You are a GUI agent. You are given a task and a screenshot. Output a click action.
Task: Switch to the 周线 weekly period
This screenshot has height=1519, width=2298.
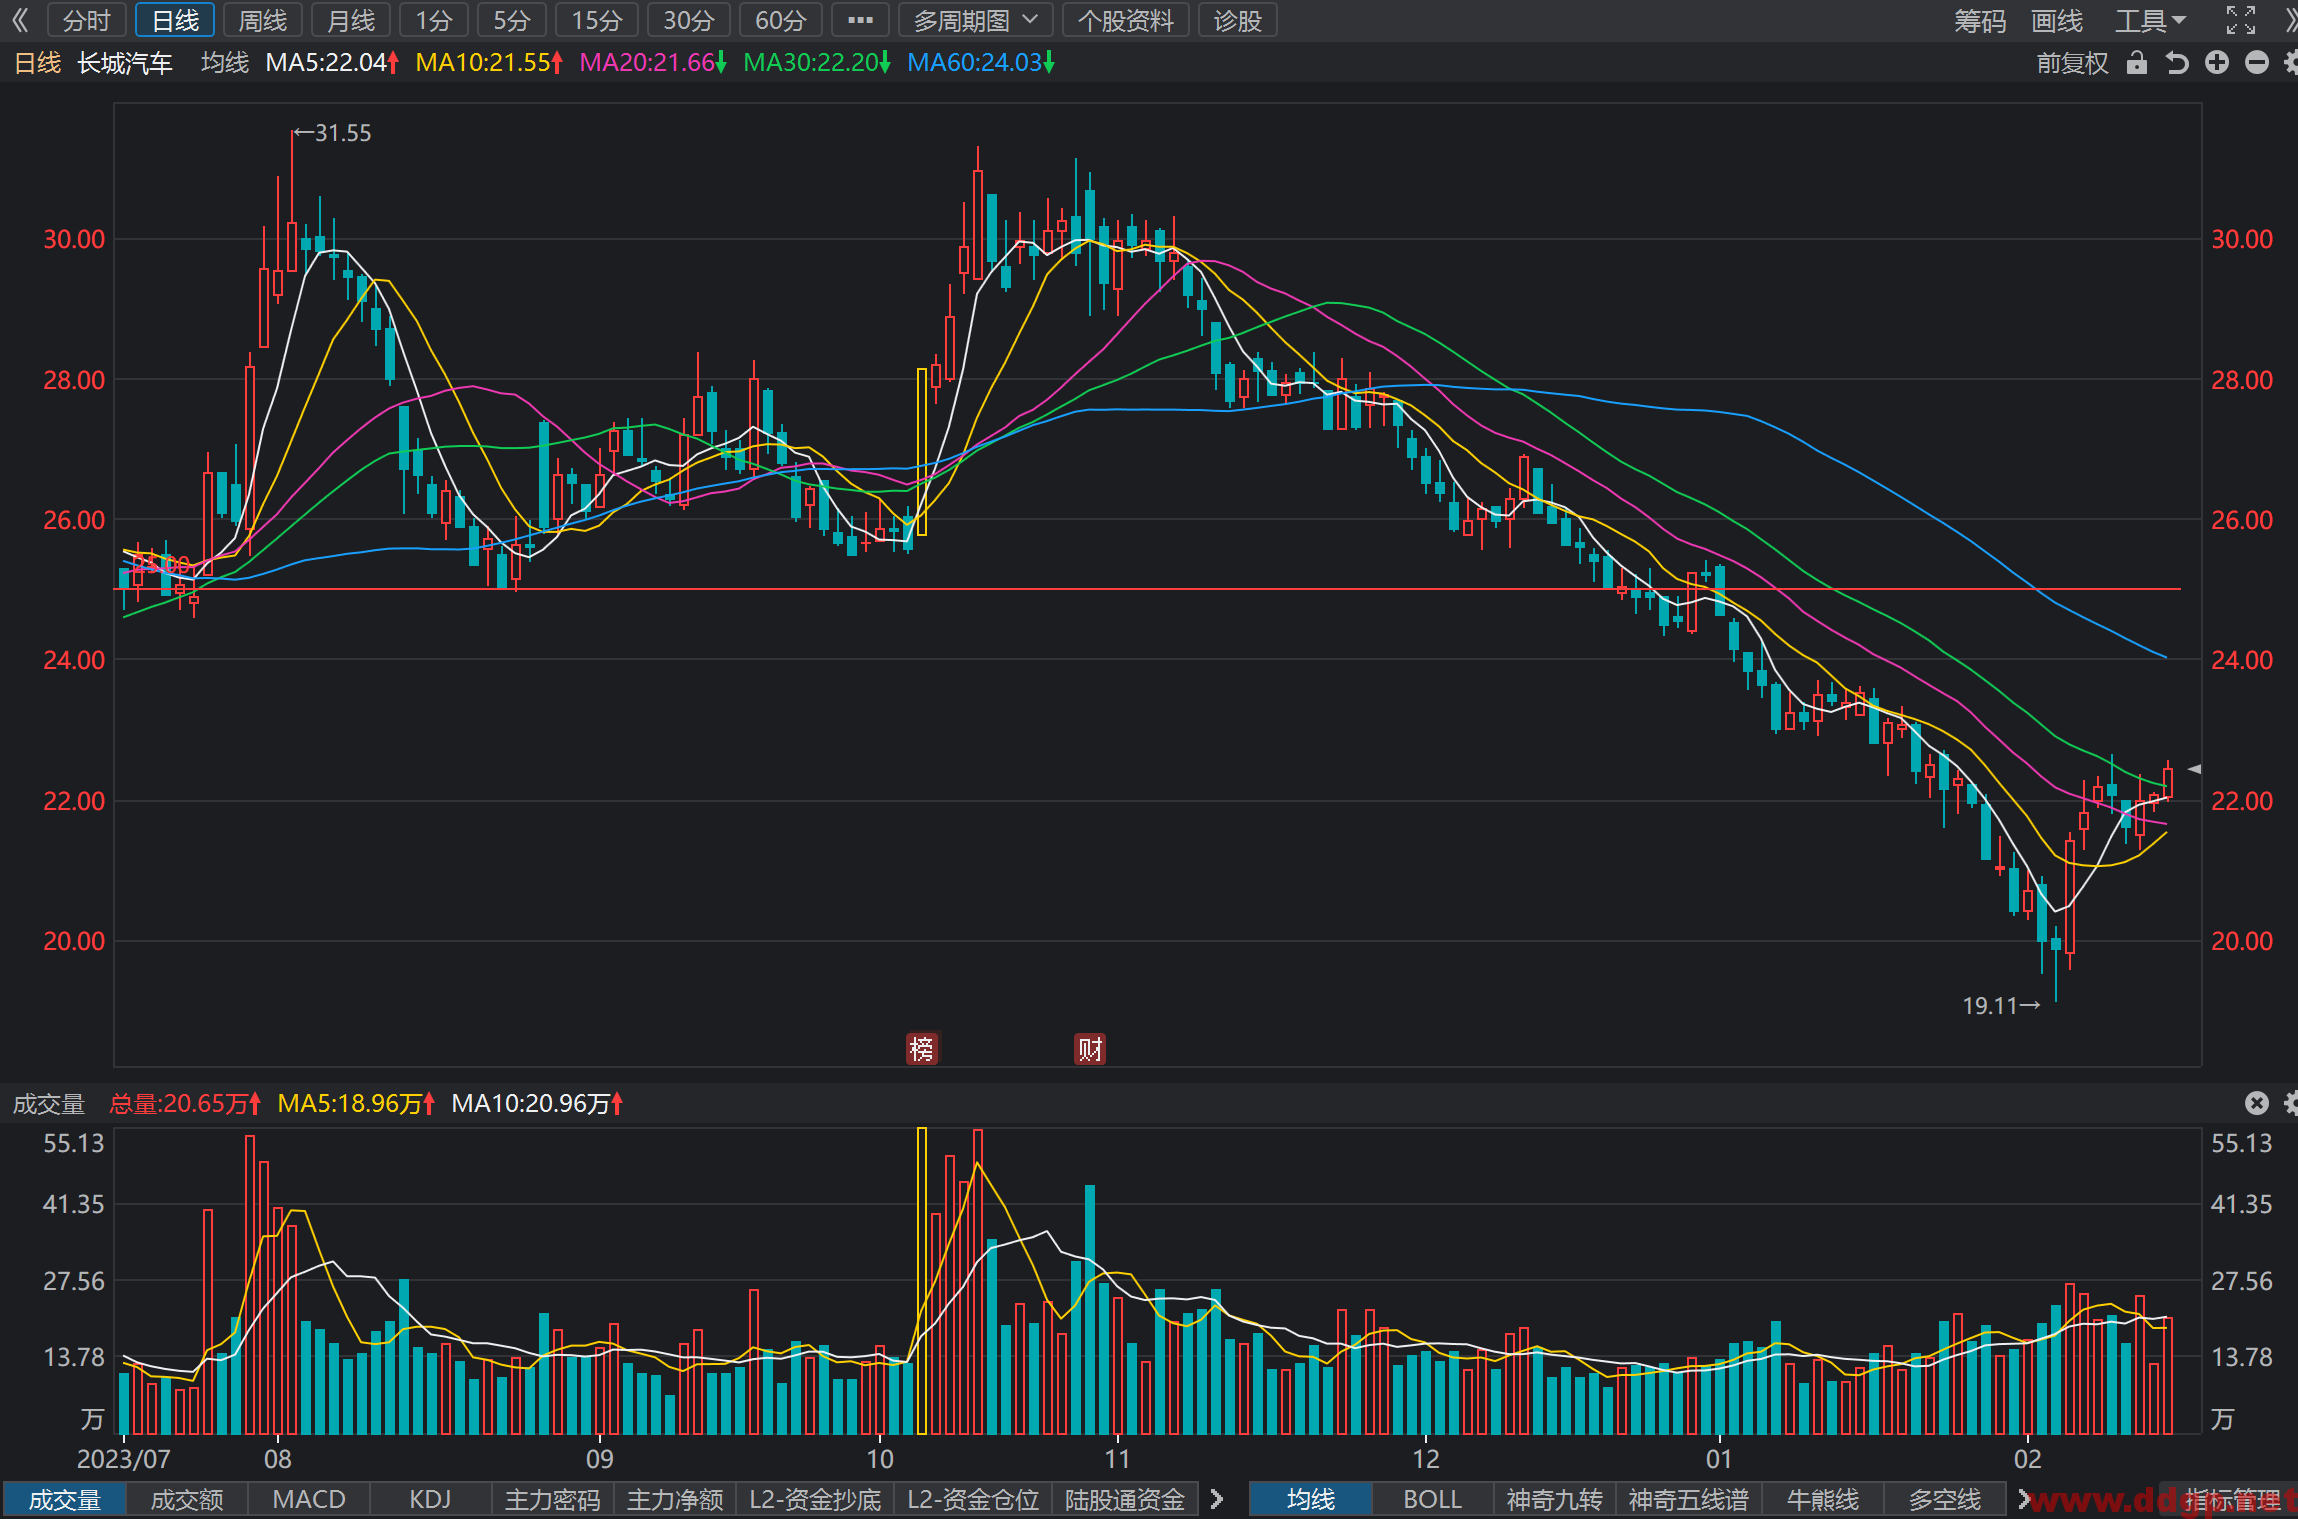tap(263, 20)
